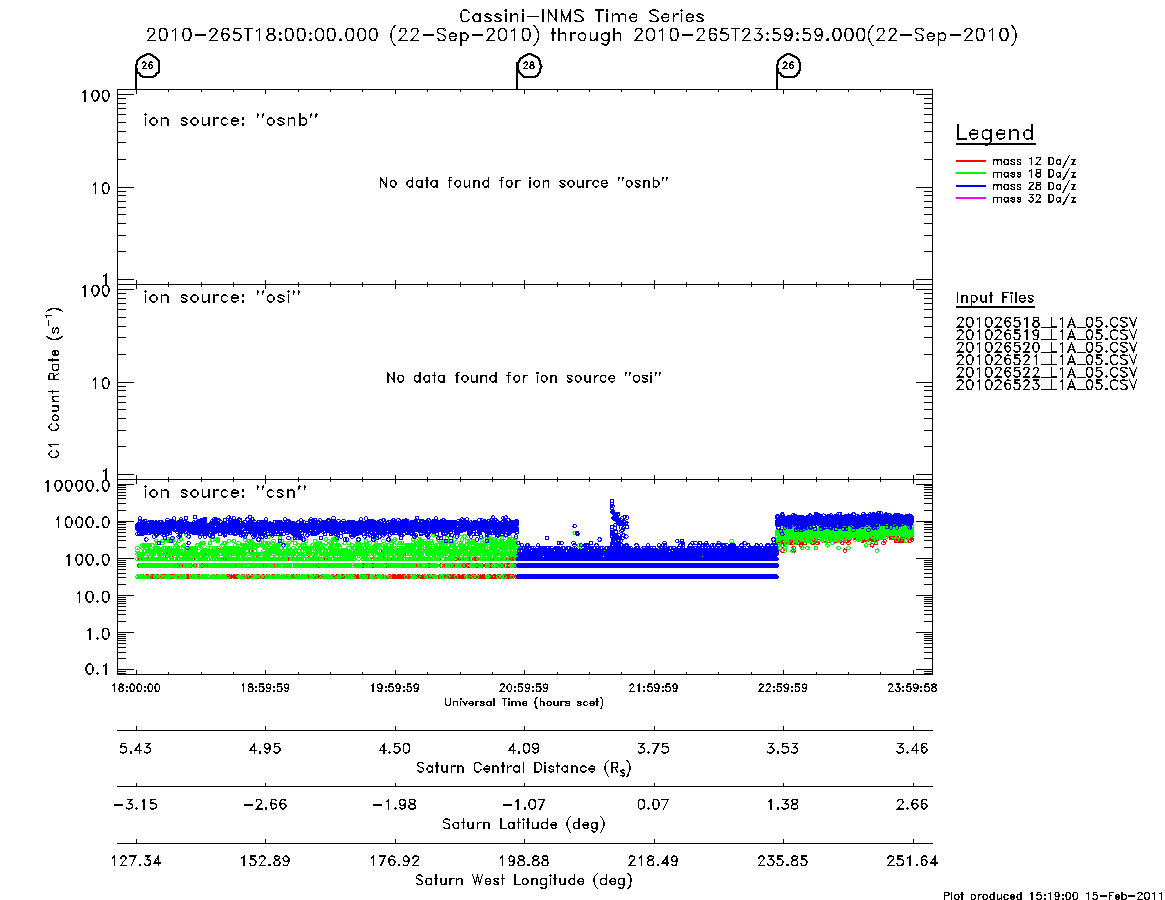Click the 22:59:59 time tick label
This screenshot has height=900, width=1165.
(782, 688)
